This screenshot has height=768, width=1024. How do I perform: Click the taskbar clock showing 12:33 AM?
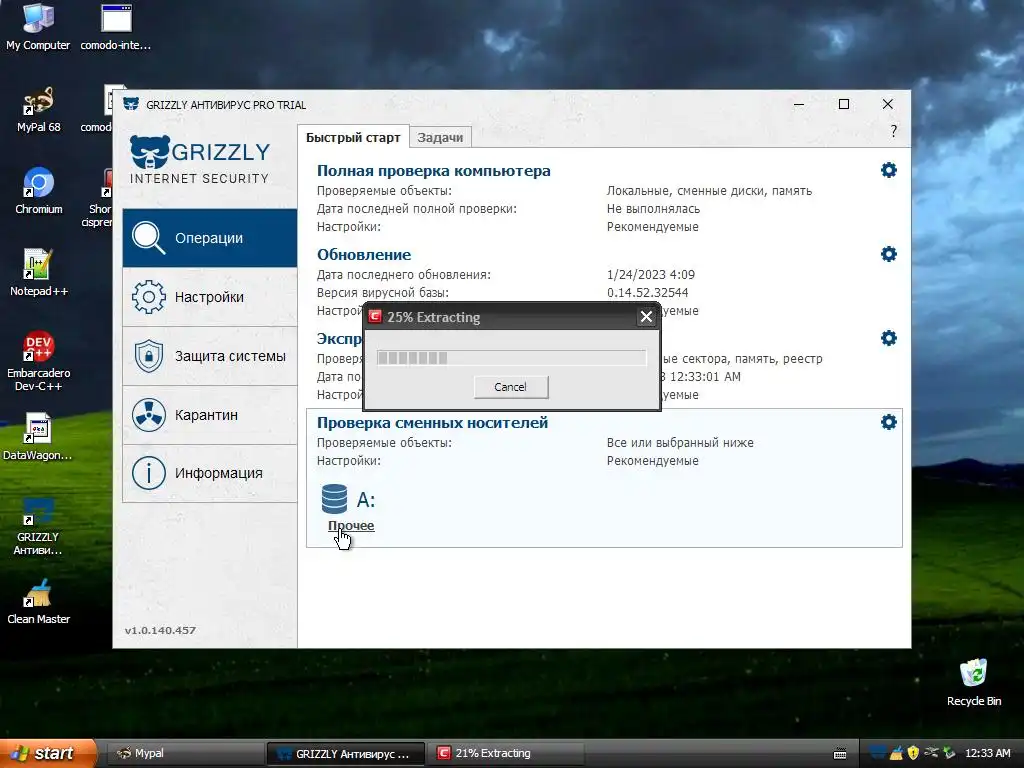tap(987, 753)
